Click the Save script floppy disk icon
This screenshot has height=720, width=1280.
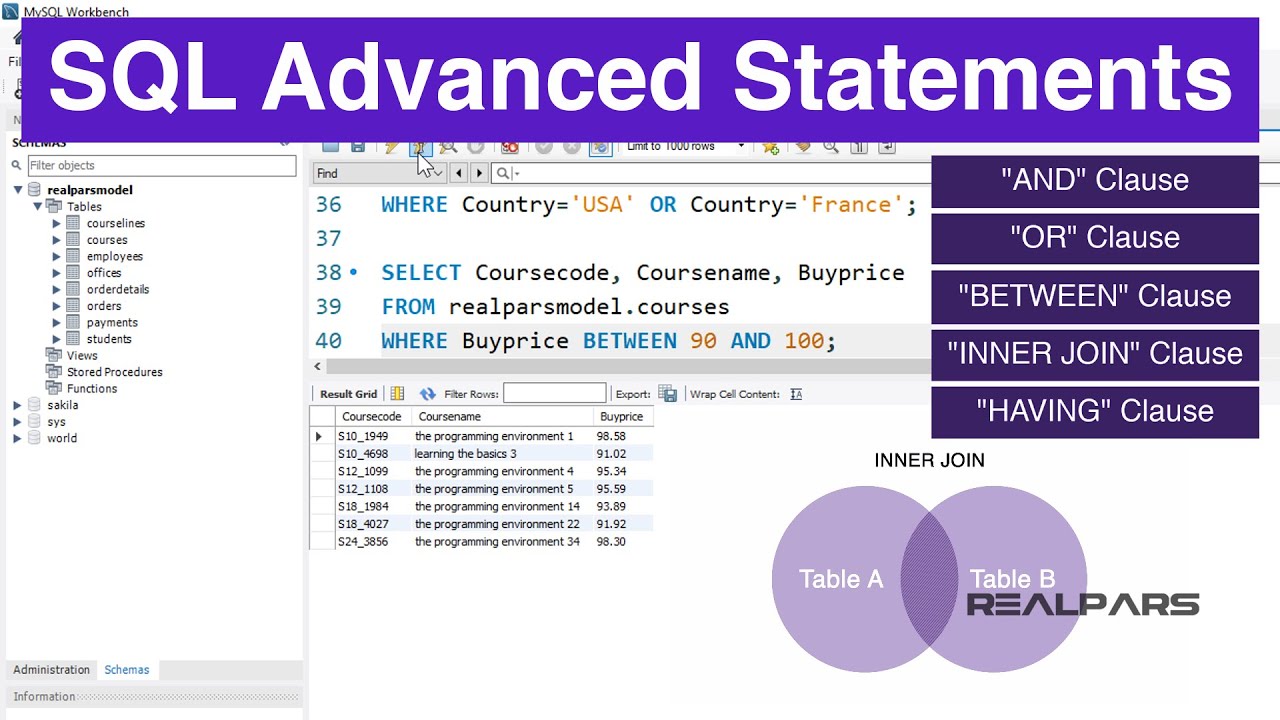coord(358,147)
